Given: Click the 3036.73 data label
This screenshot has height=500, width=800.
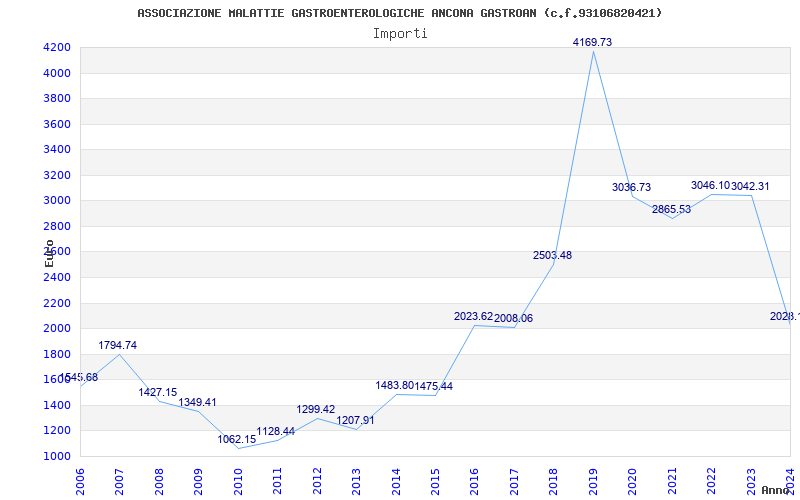Looking at the screenshot, I should point(632,187).
